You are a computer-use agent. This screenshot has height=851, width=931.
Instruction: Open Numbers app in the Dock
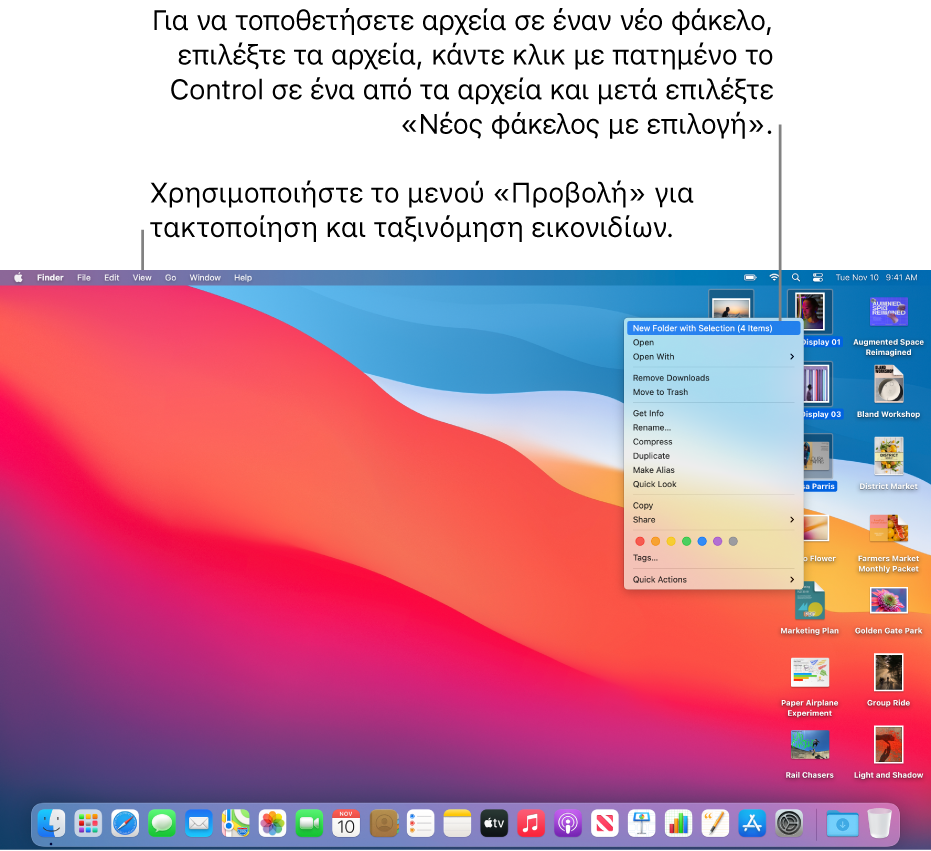pyautogui.click(x=678, y=824)
